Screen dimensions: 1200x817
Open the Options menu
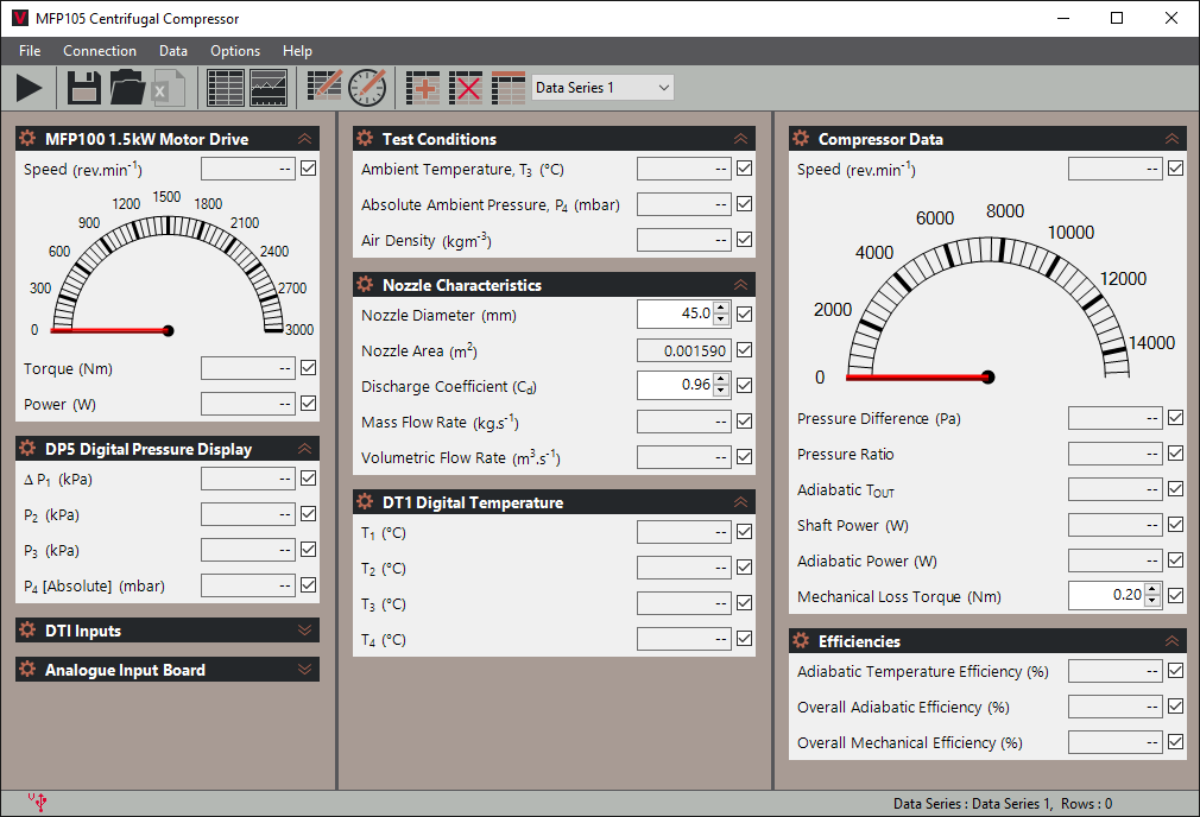coord(235,50)
